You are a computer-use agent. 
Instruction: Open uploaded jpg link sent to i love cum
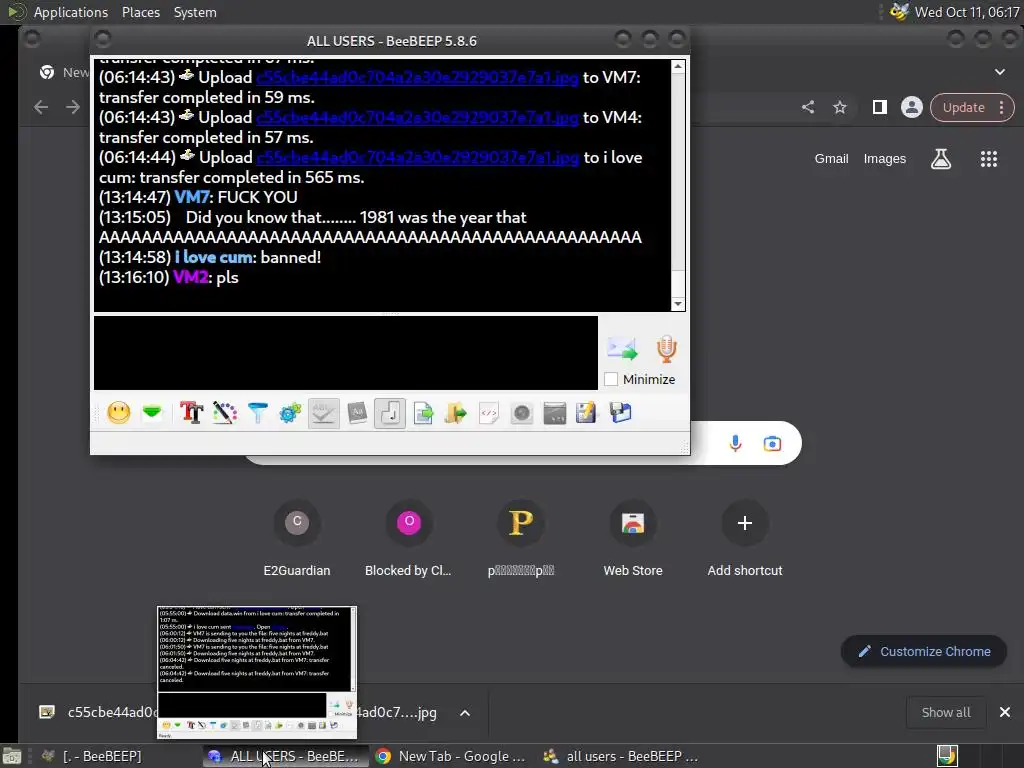coord(418,158)
